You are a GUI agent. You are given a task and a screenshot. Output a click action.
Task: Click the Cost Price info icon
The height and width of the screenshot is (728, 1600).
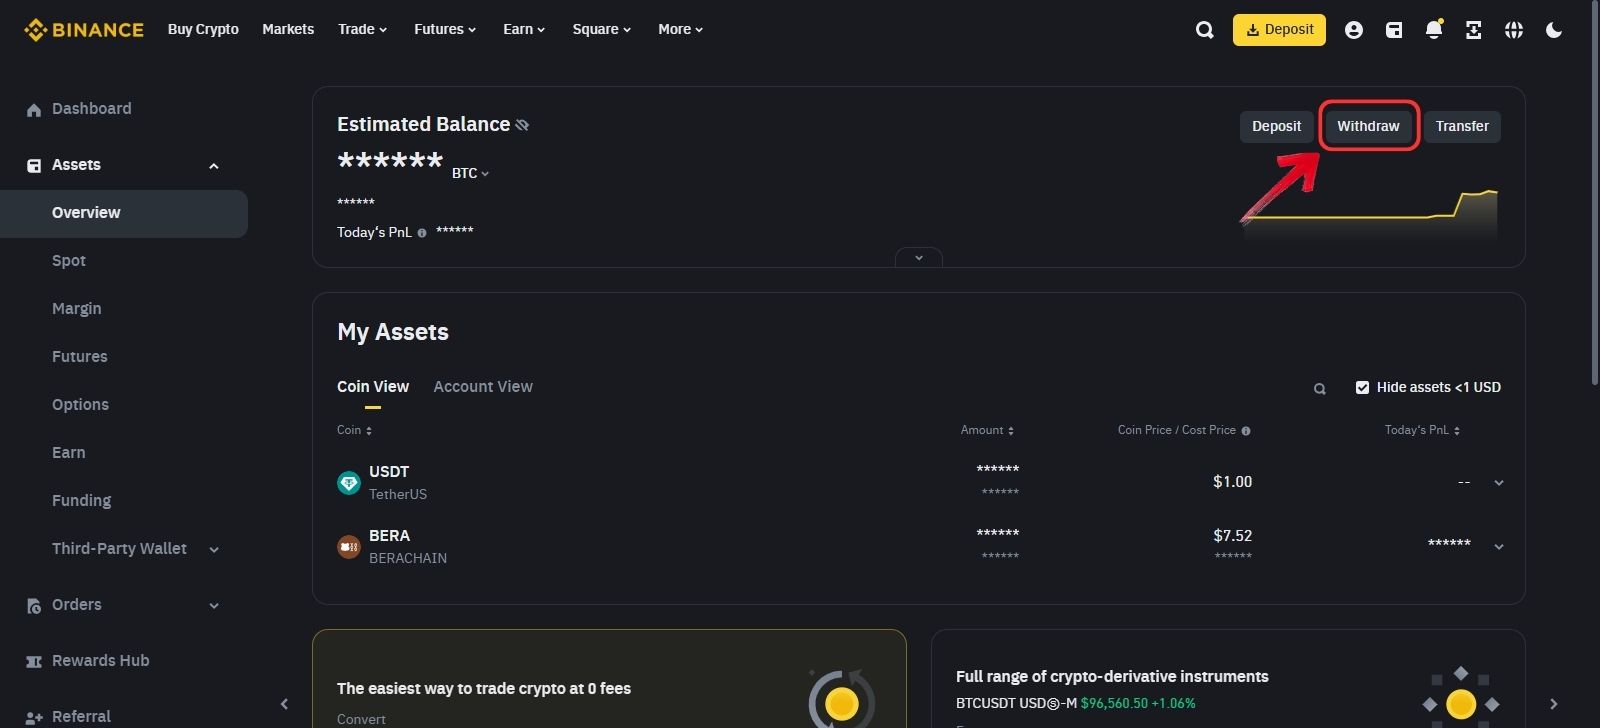click(1246, 431)
